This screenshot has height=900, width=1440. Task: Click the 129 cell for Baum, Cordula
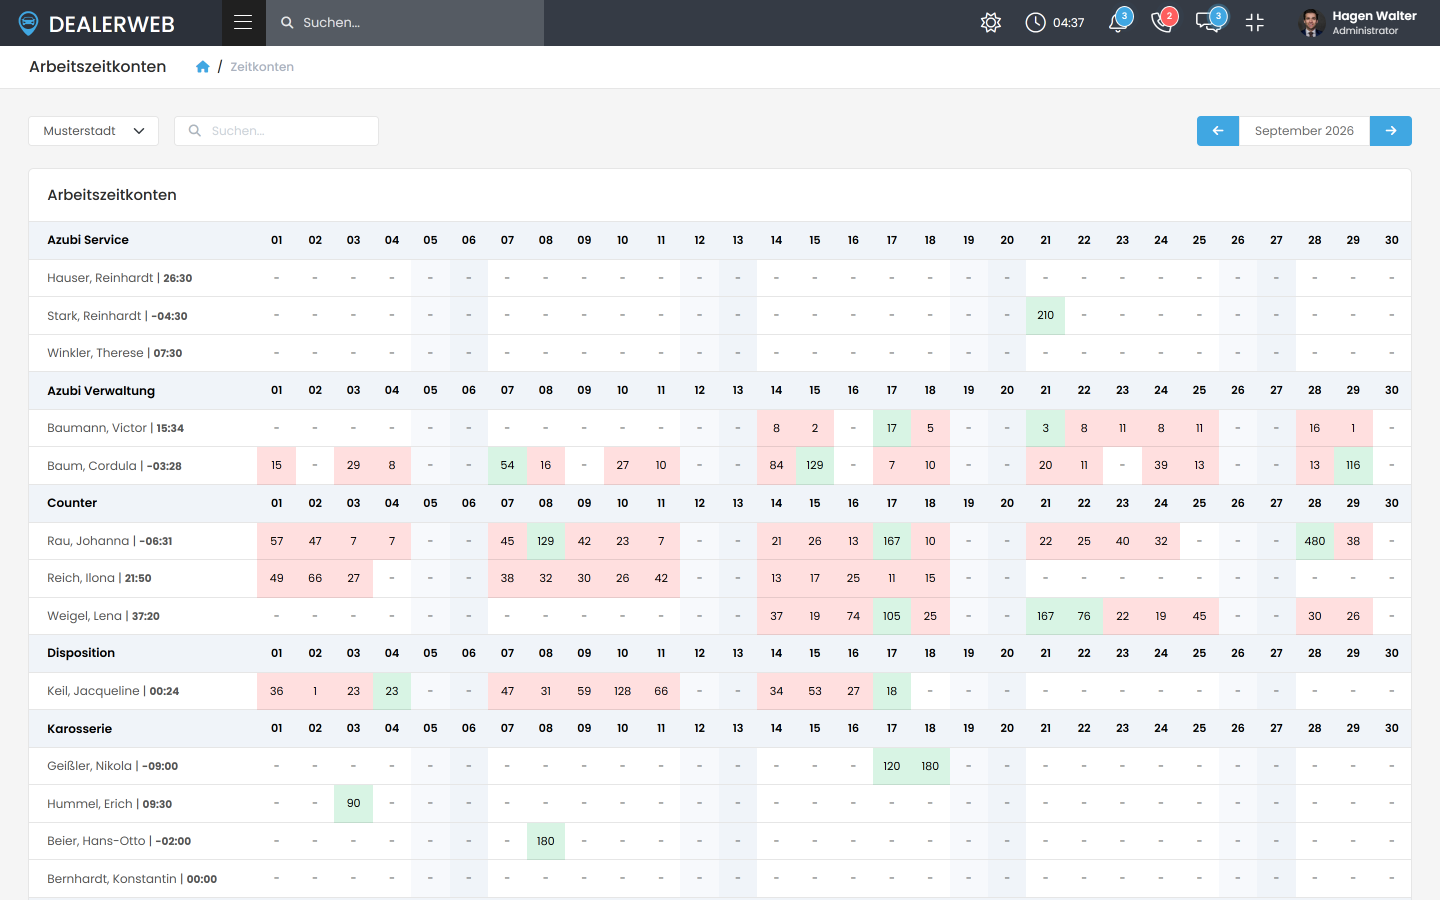coord(815,466)
